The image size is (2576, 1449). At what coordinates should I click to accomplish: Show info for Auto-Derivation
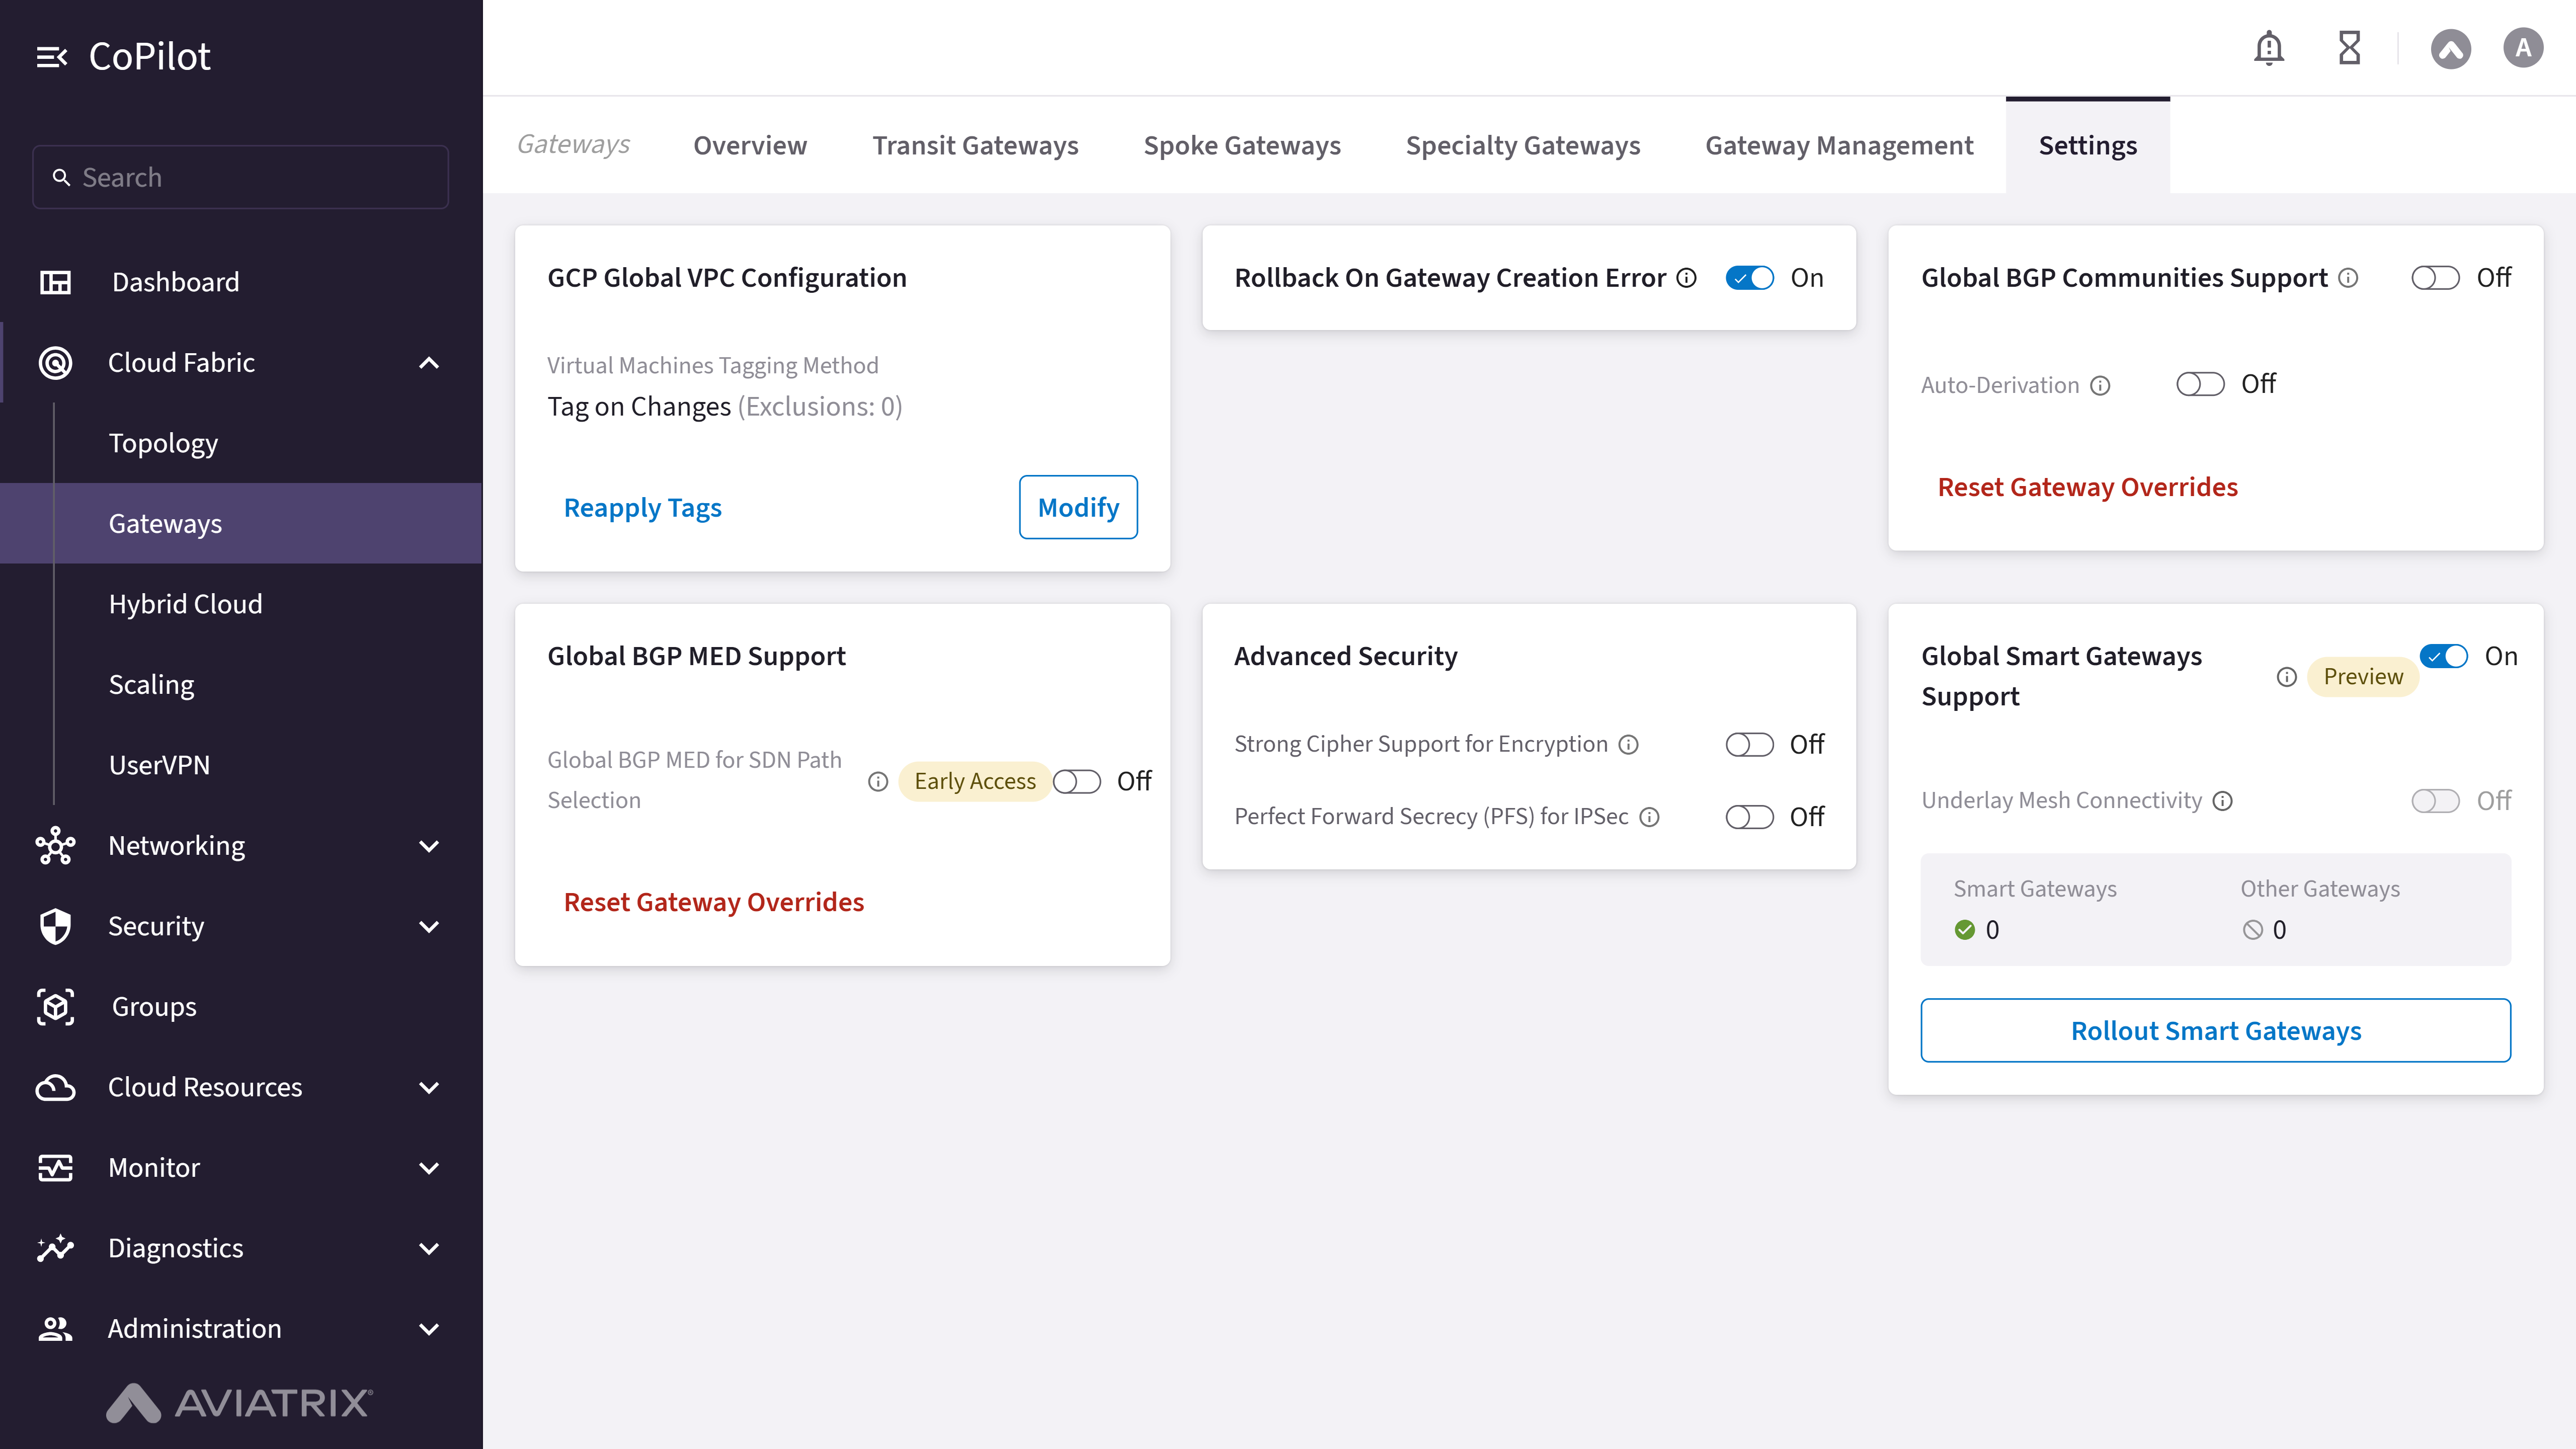coord(2101,385)
